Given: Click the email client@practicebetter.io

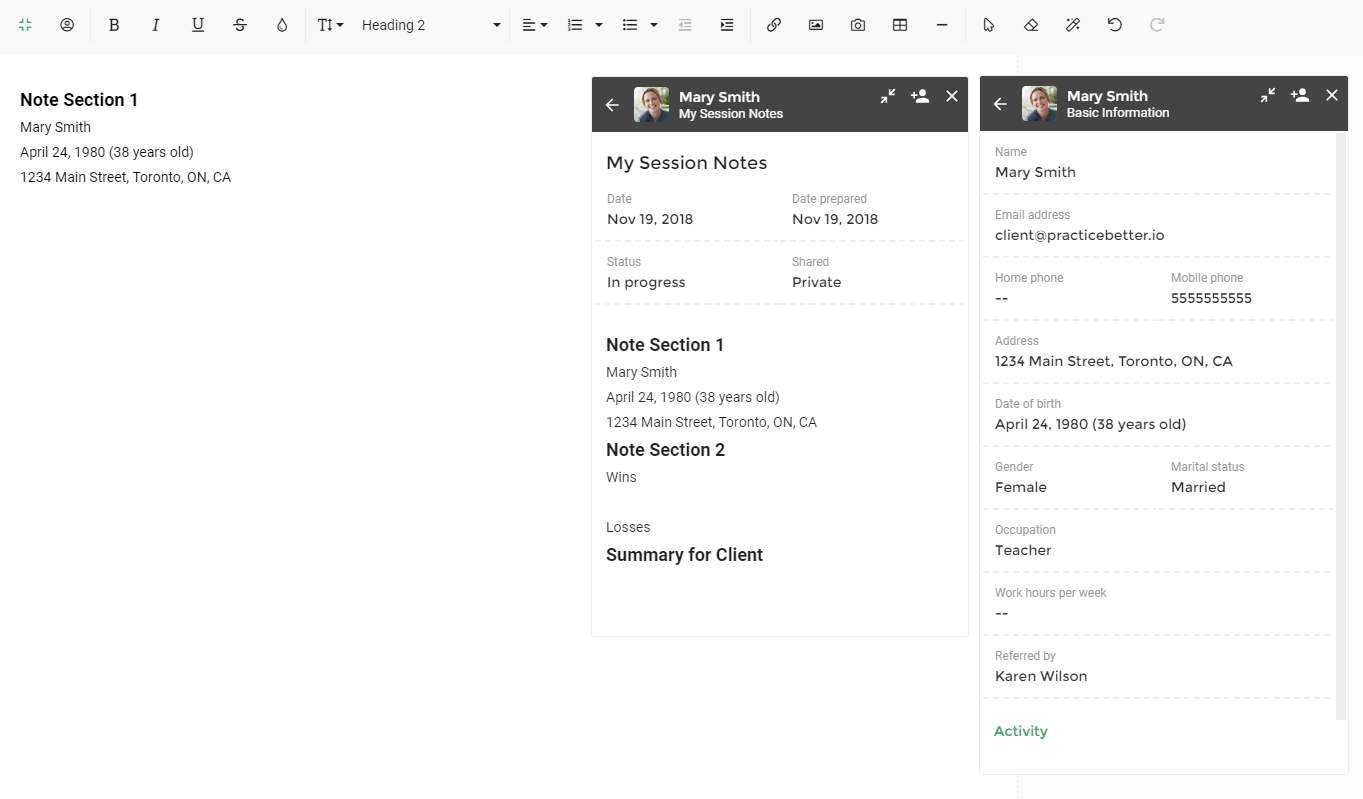Looking at the screenshot, I should click(x=1079, y=235).
